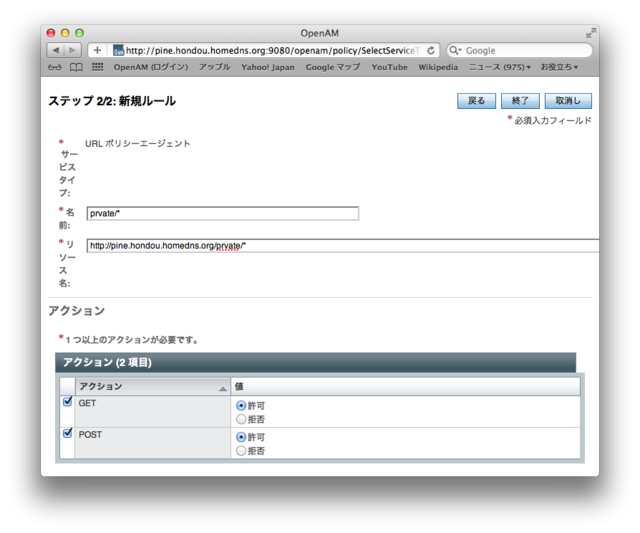Uncheck the POST action checkbox
The image size is (640, 533).
[68, 434]
